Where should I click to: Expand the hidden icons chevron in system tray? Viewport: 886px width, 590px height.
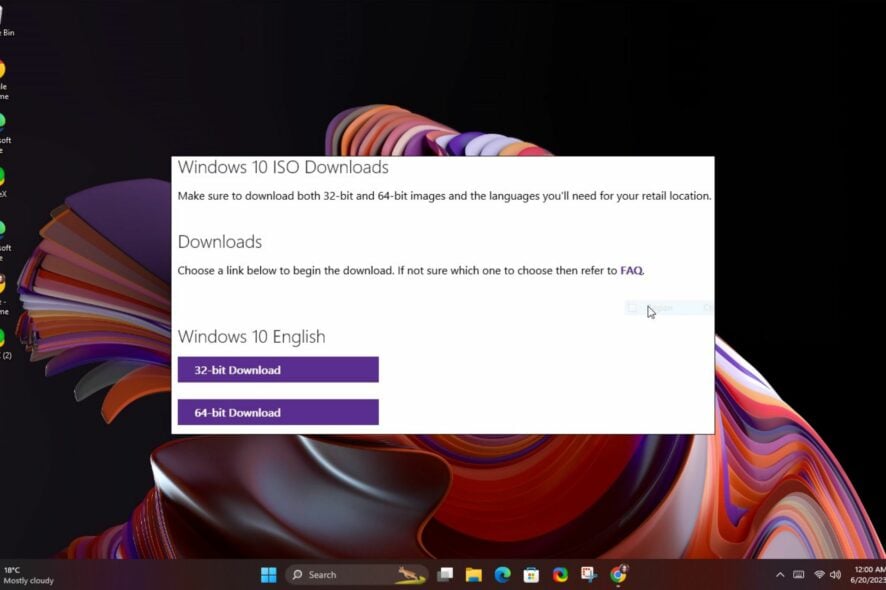[x=779, y=575]
